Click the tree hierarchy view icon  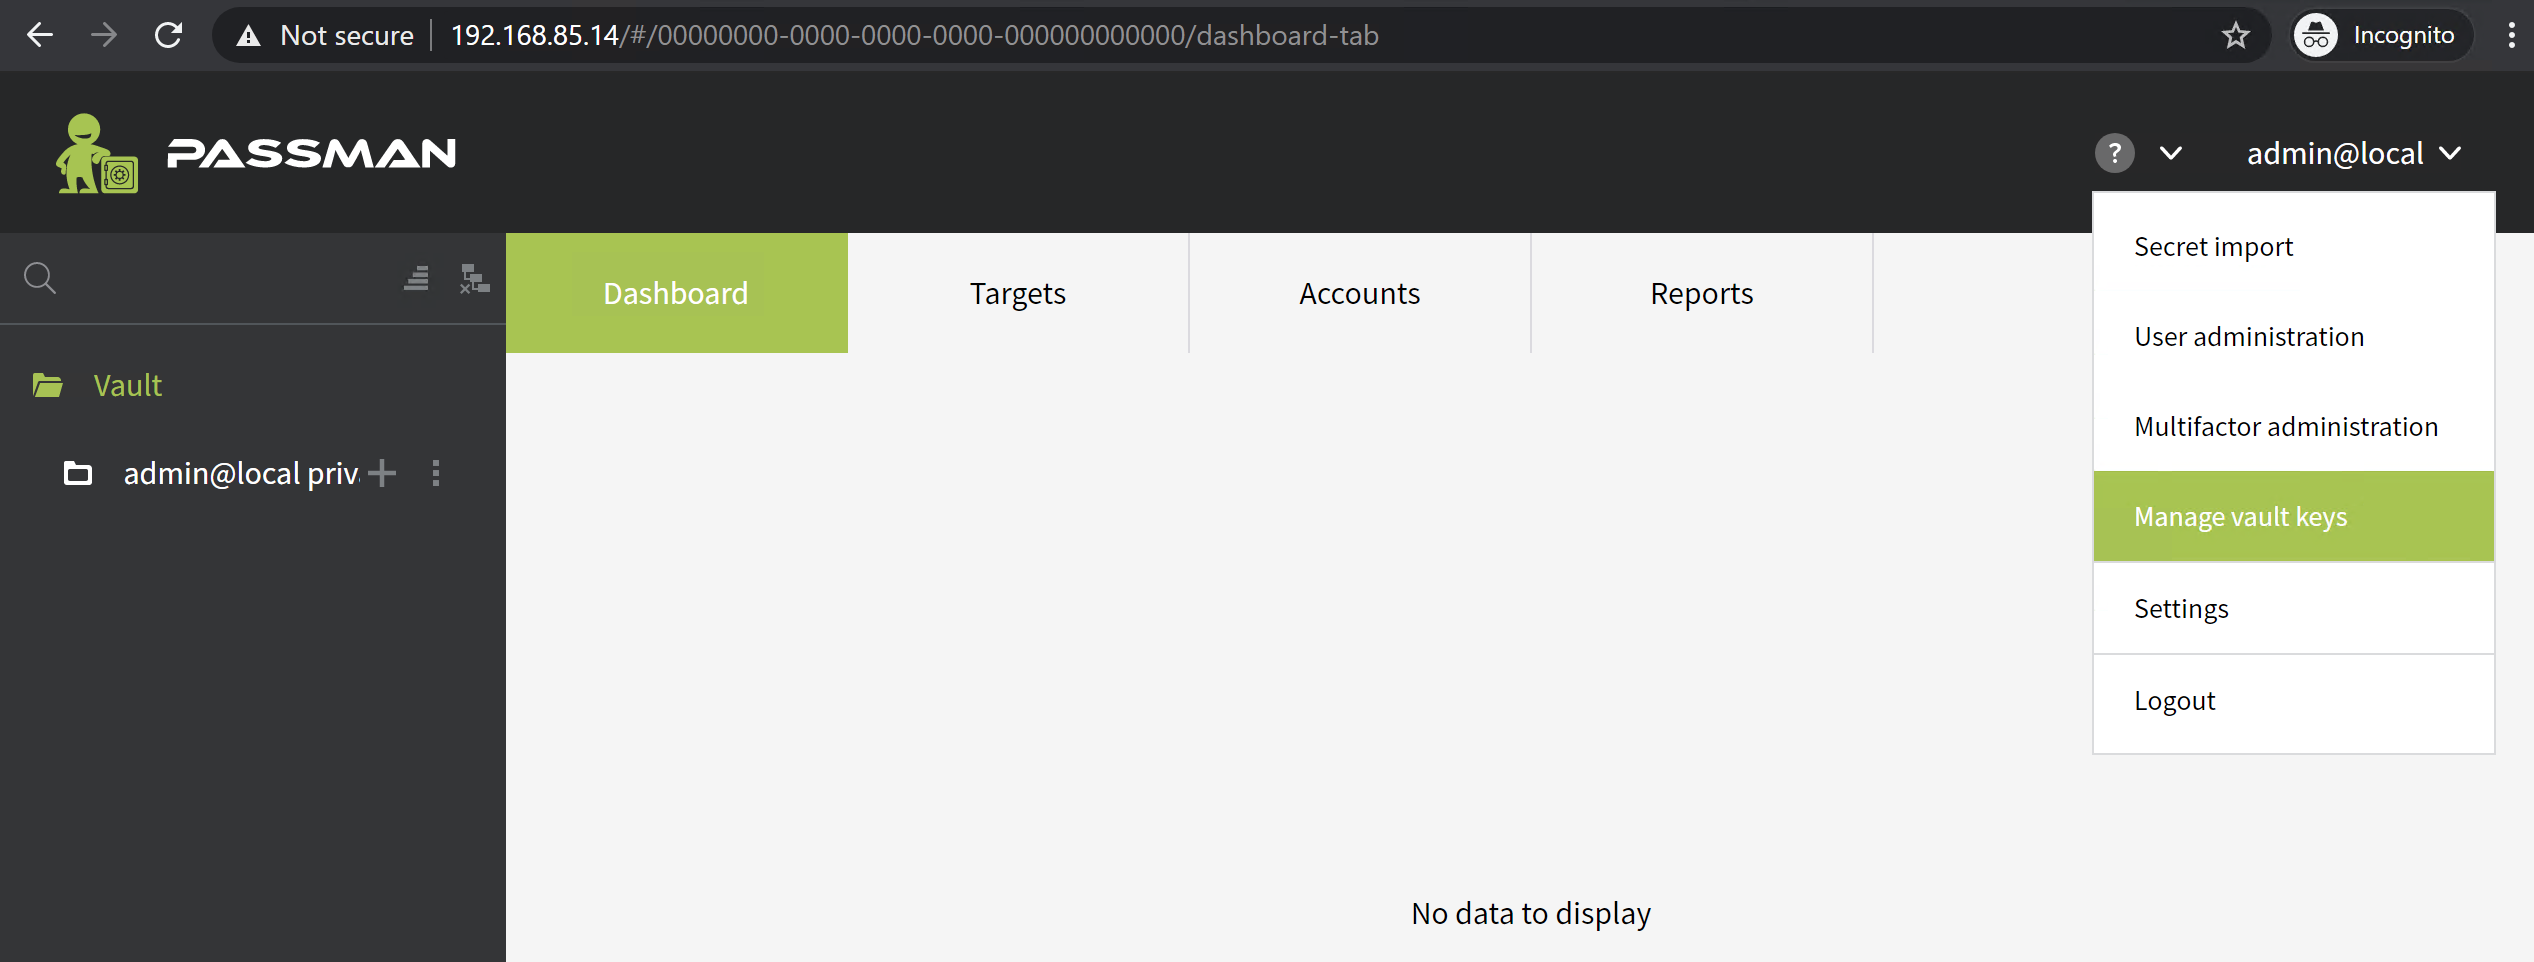click(x=474, y=278)
